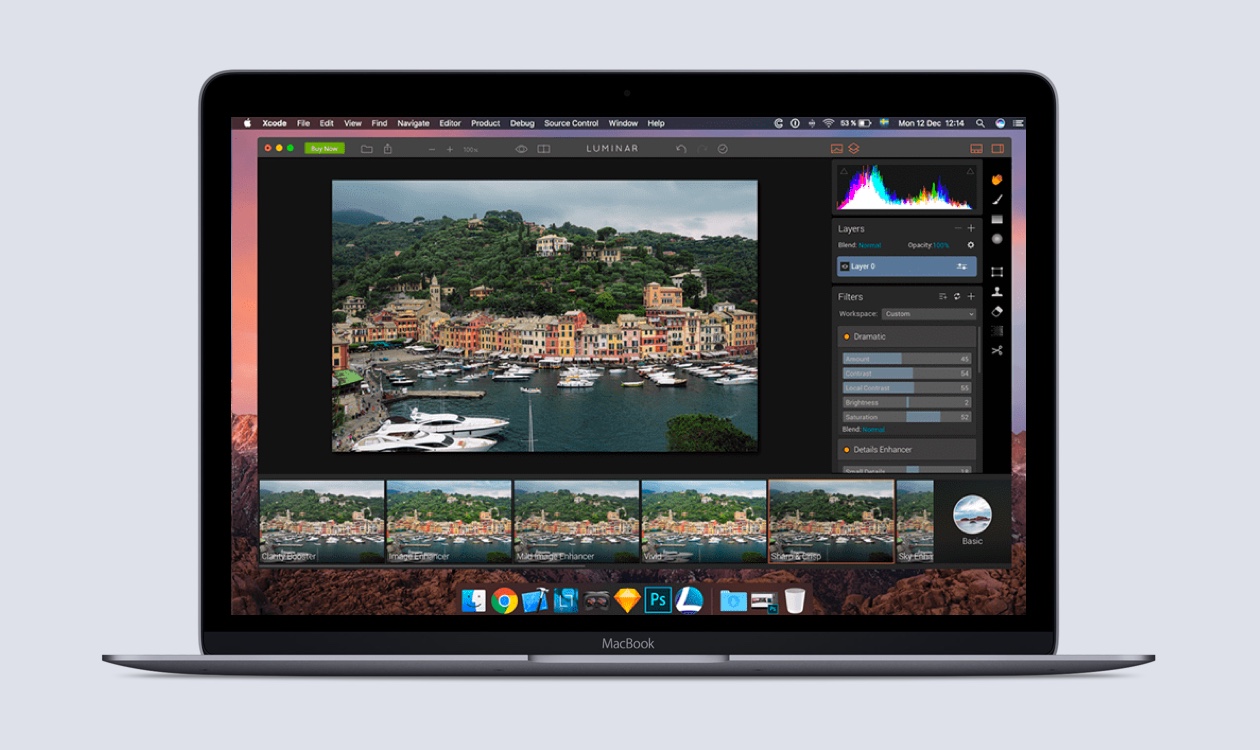Select the Layer 0 row

coord(907,267)
